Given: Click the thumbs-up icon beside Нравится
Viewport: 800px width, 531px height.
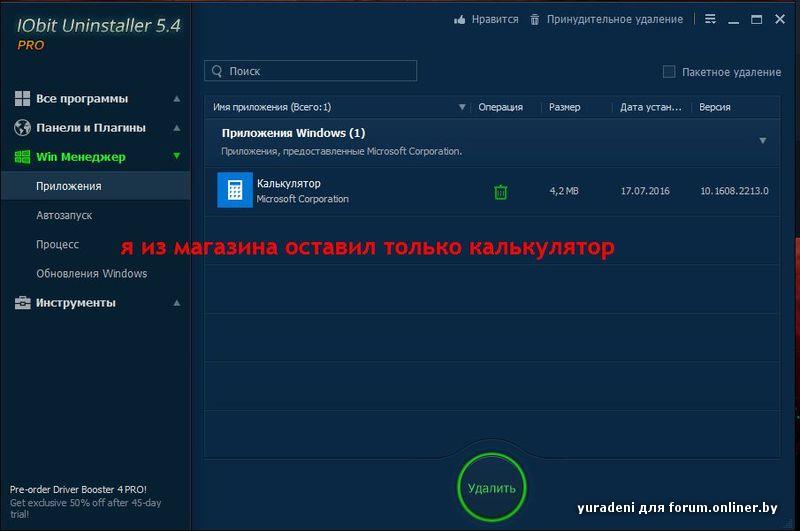Looking at the screenshot, I should click(460, 19).
